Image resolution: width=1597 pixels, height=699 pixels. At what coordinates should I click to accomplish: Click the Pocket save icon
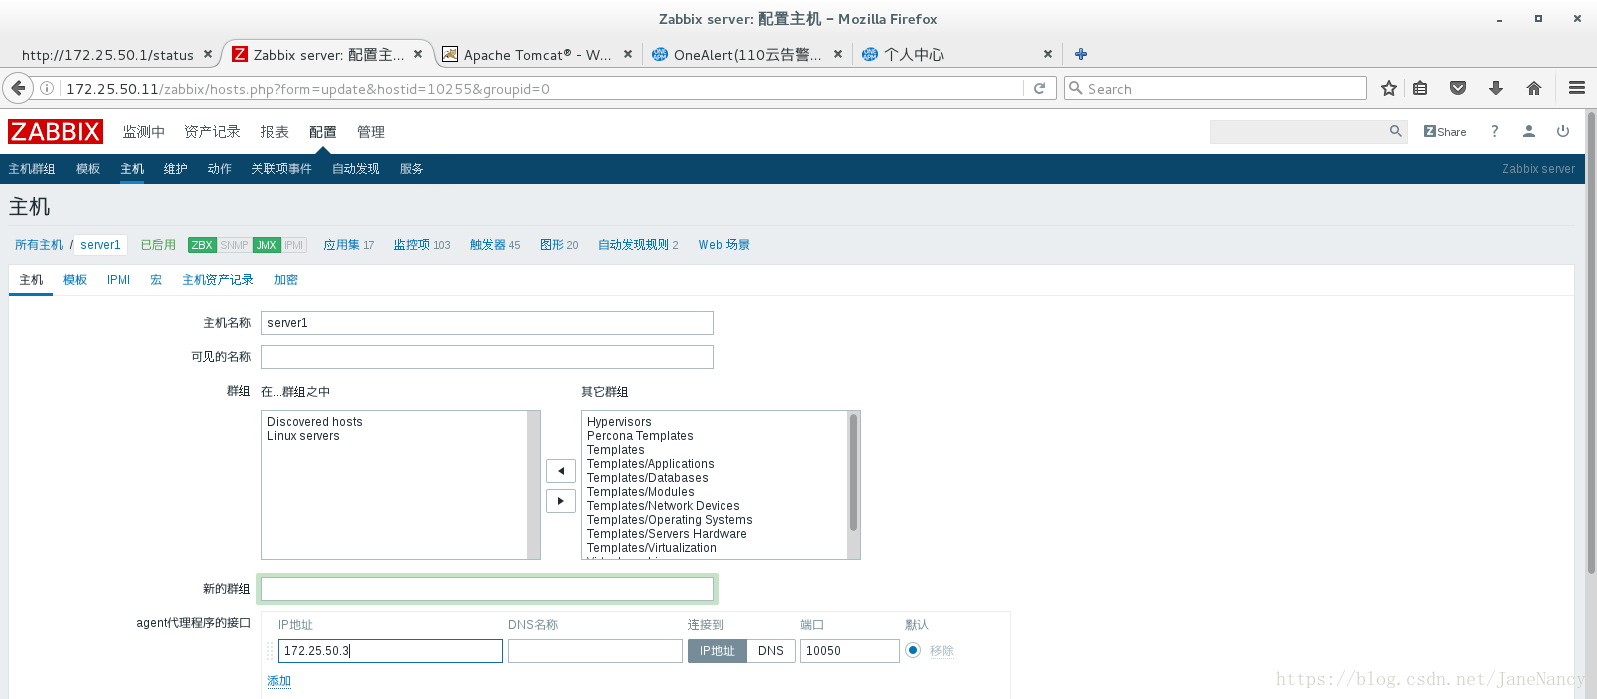coord(1458,88)
